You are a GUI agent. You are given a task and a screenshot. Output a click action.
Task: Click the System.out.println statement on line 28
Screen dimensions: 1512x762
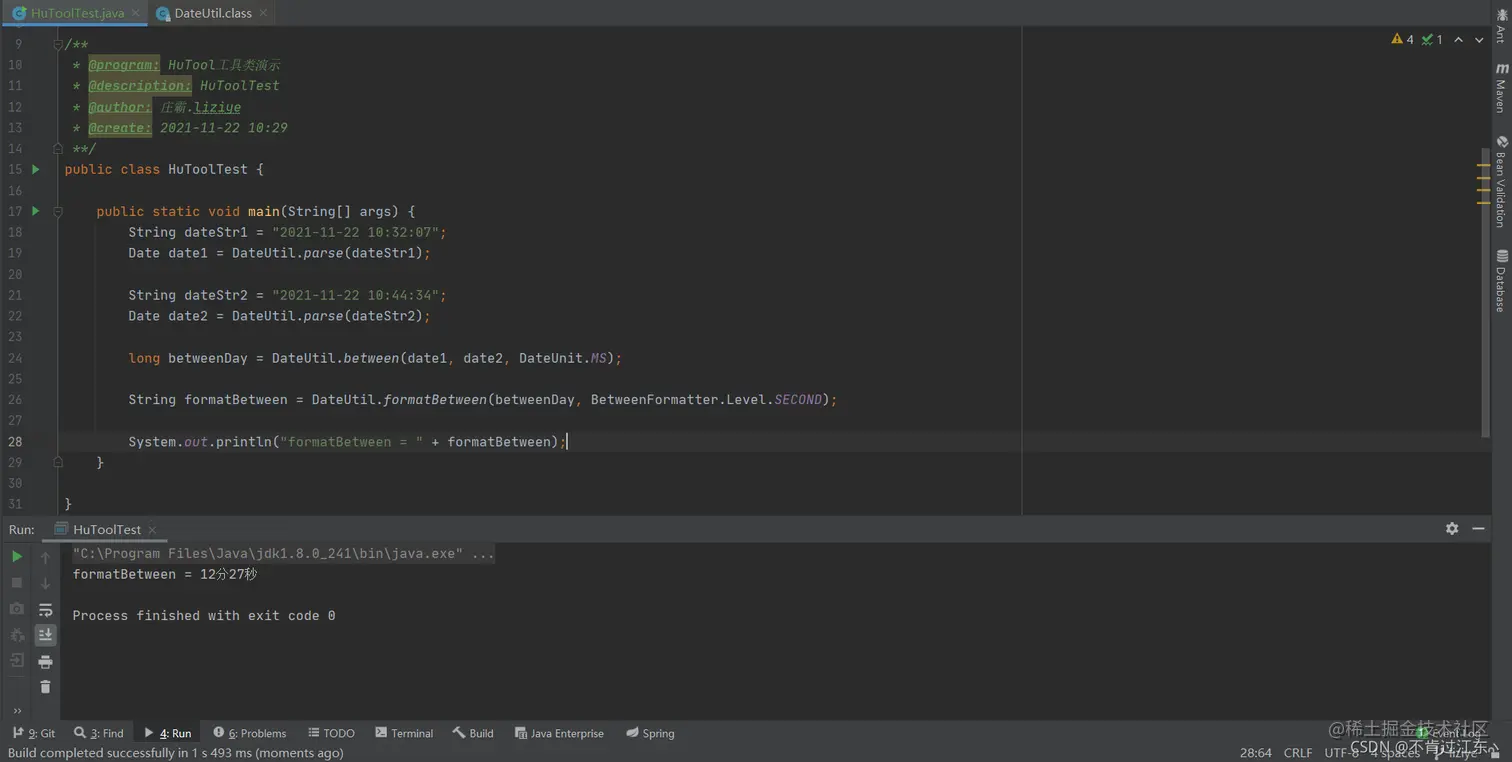coord(347,441)
